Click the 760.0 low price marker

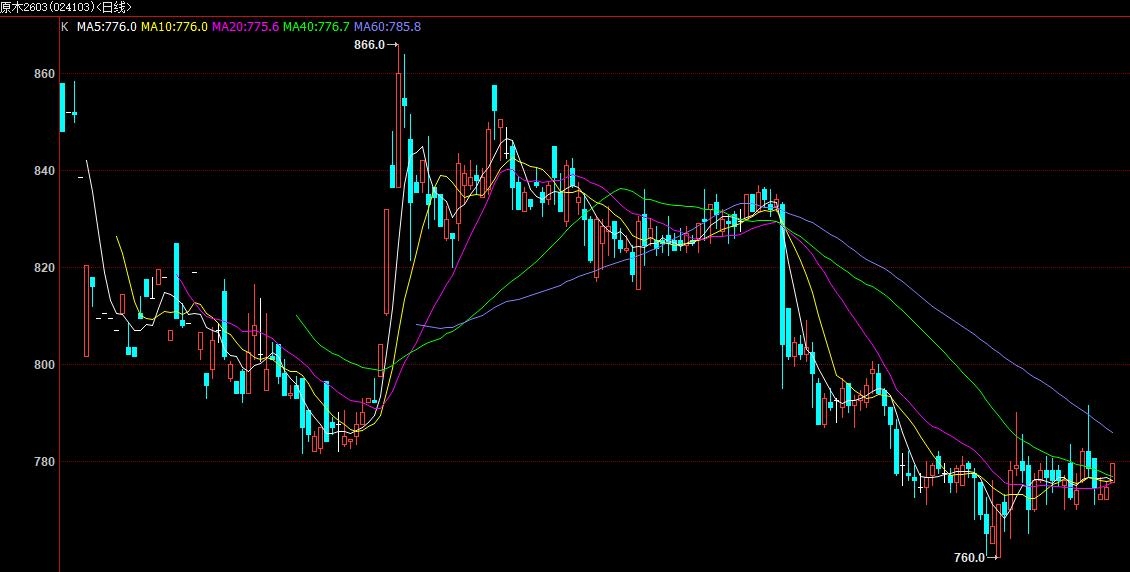pos(969,557)
